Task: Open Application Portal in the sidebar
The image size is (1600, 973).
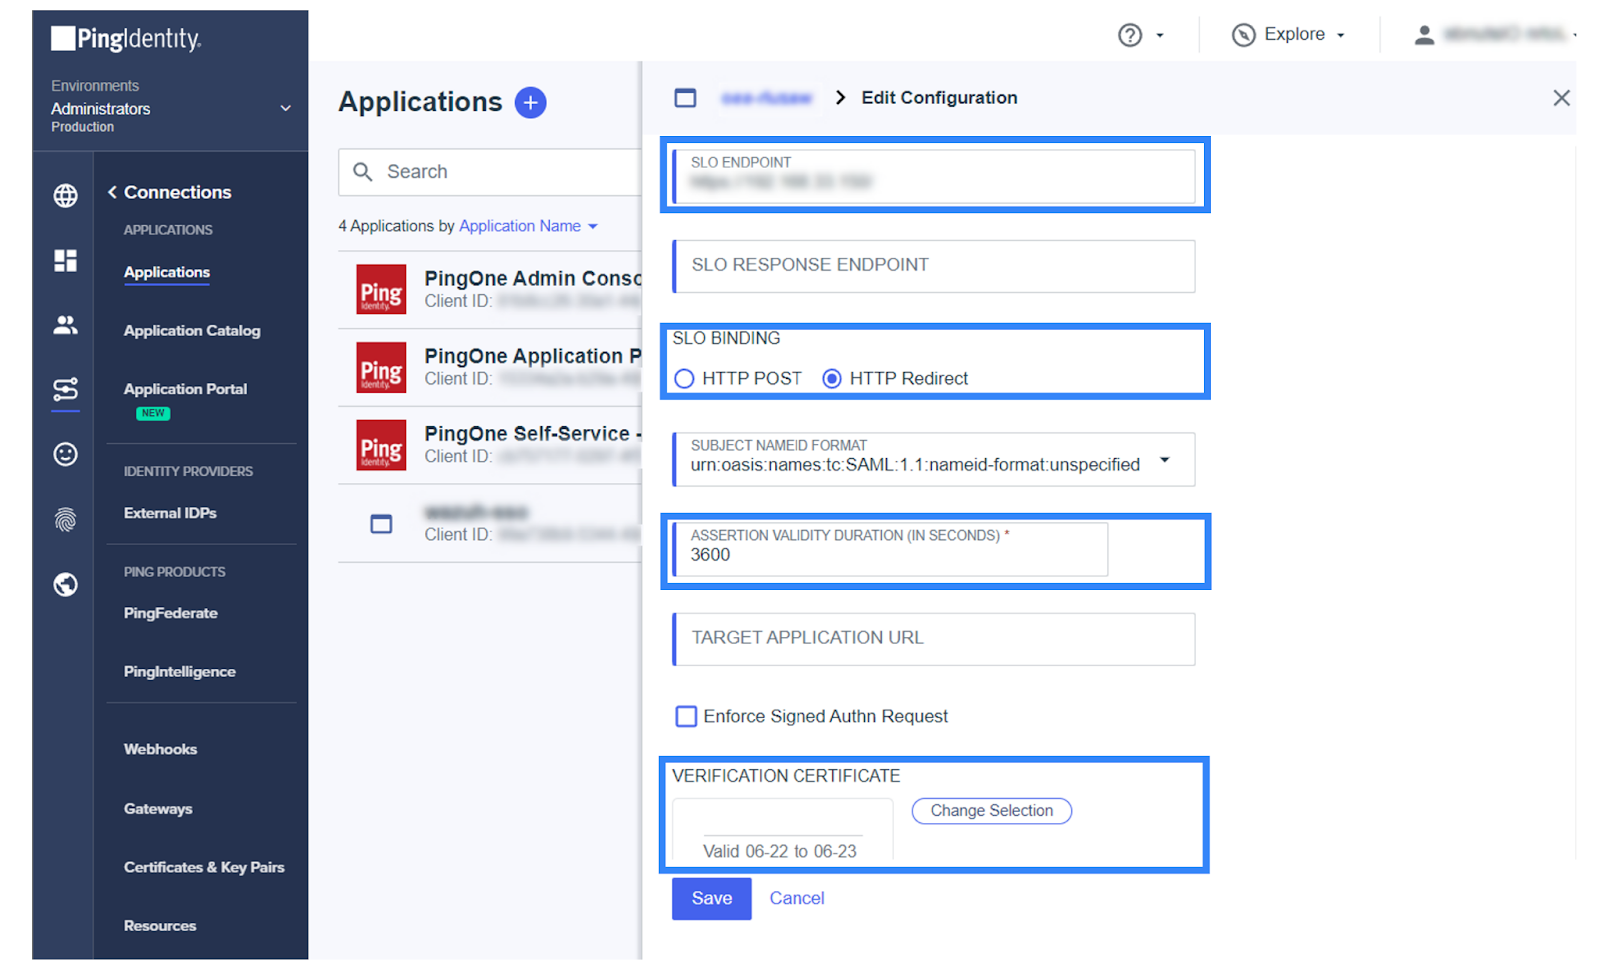Action: (185, 389)
